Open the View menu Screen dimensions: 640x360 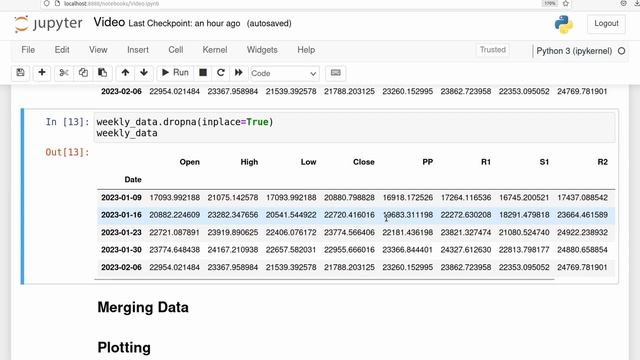coord(98,50)
